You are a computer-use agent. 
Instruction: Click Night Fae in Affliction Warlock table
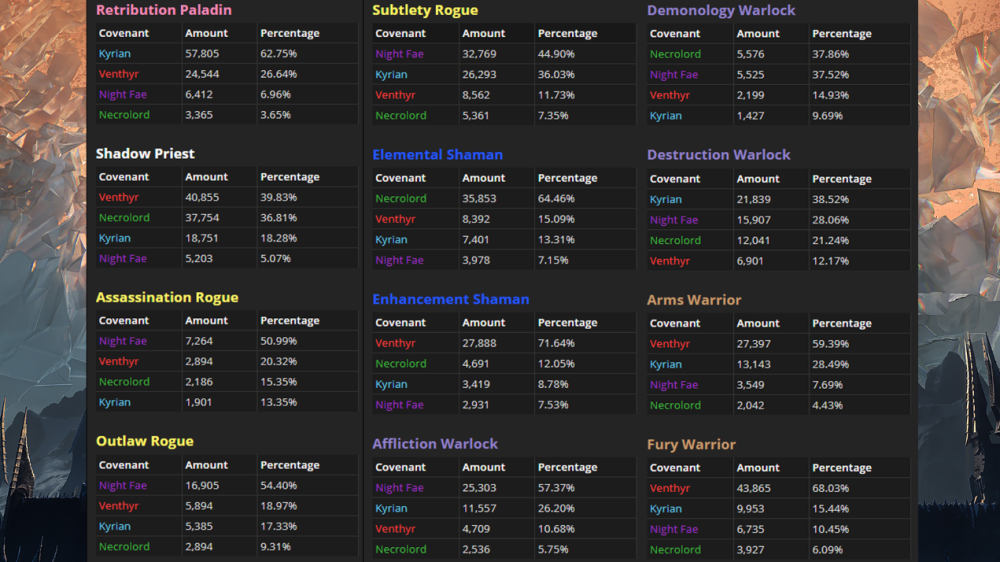pos(399,488)
